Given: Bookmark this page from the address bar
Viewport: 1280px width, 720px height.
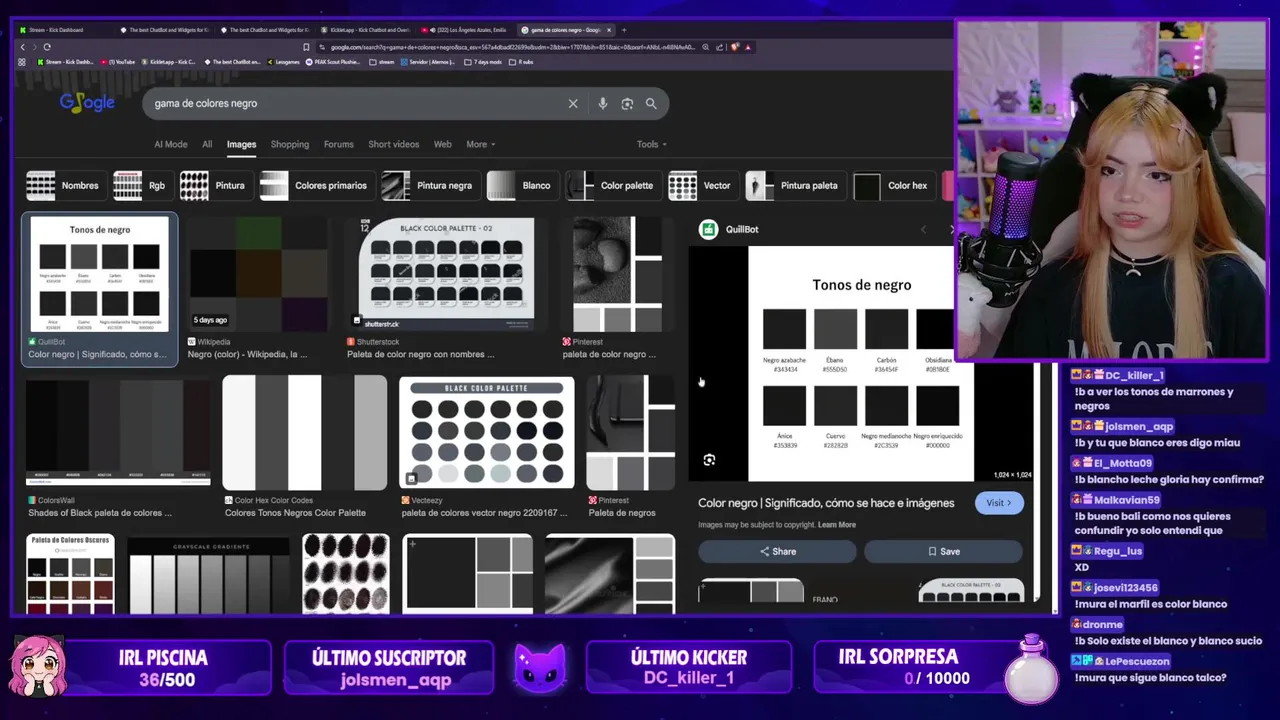Looking at the screenshot, I should point(306,47).
